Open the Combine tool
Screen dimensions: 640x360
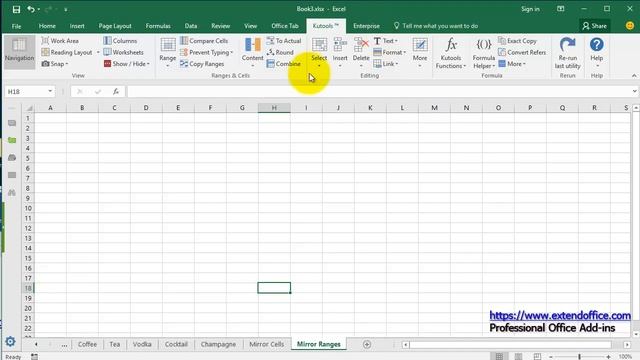click(283, 64)
